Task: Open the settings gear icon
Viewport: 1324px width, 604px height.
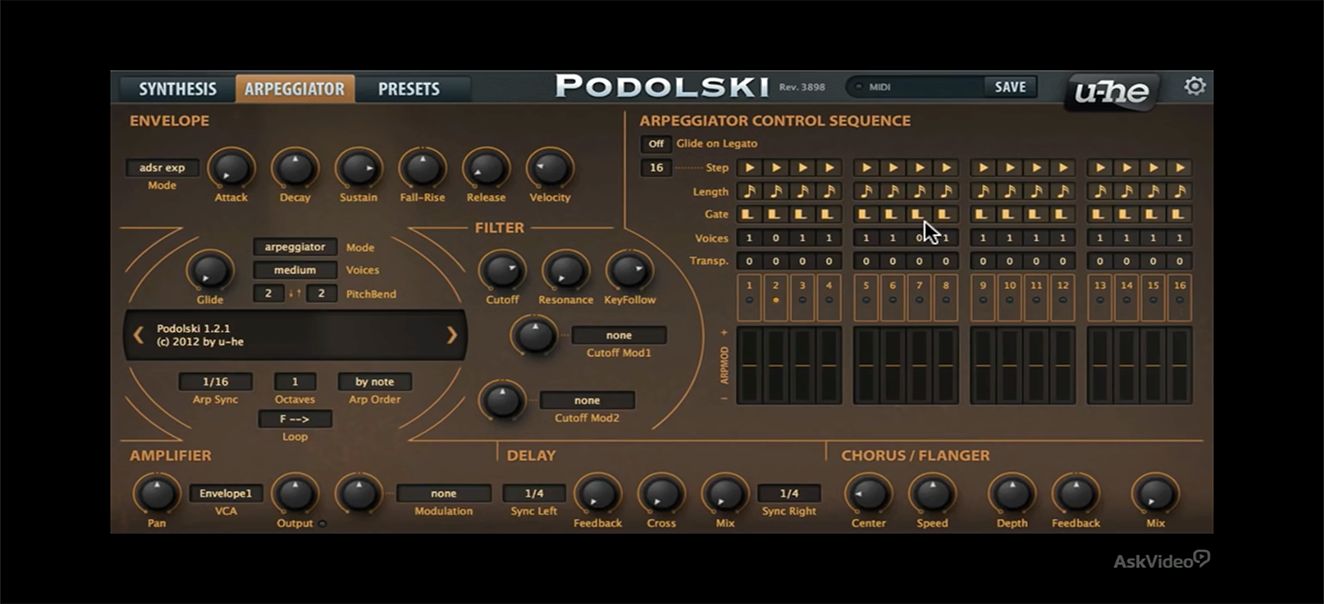Action: pos(1194,87)
